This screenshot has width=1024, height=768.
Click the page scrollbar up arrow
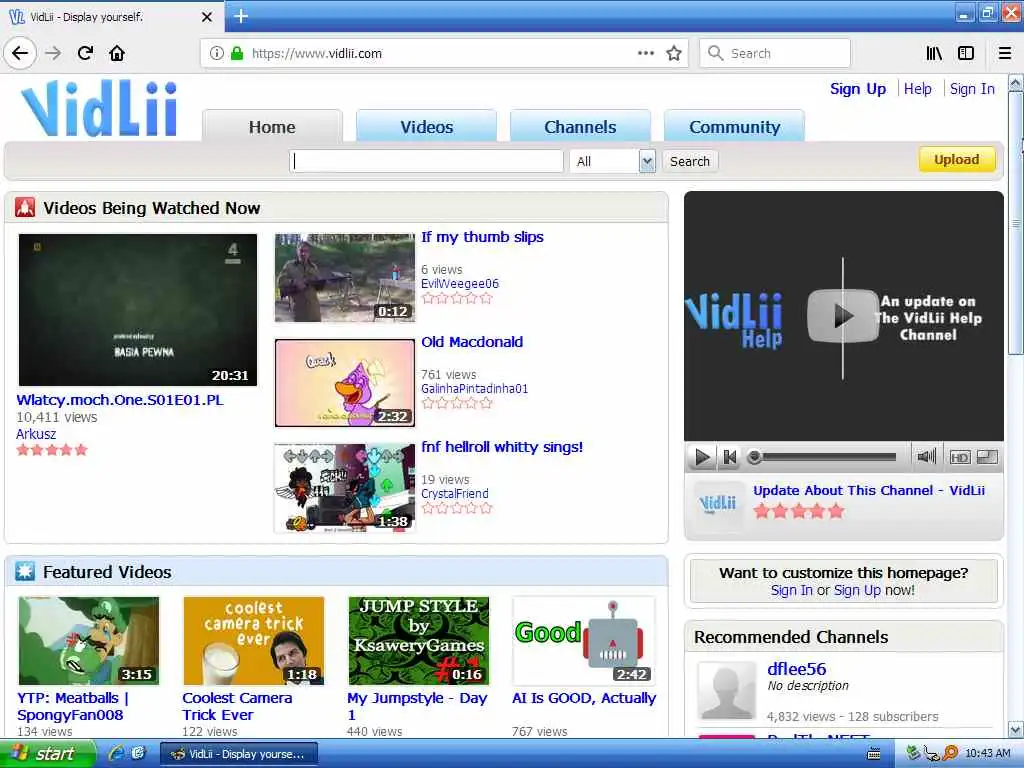1016,83
